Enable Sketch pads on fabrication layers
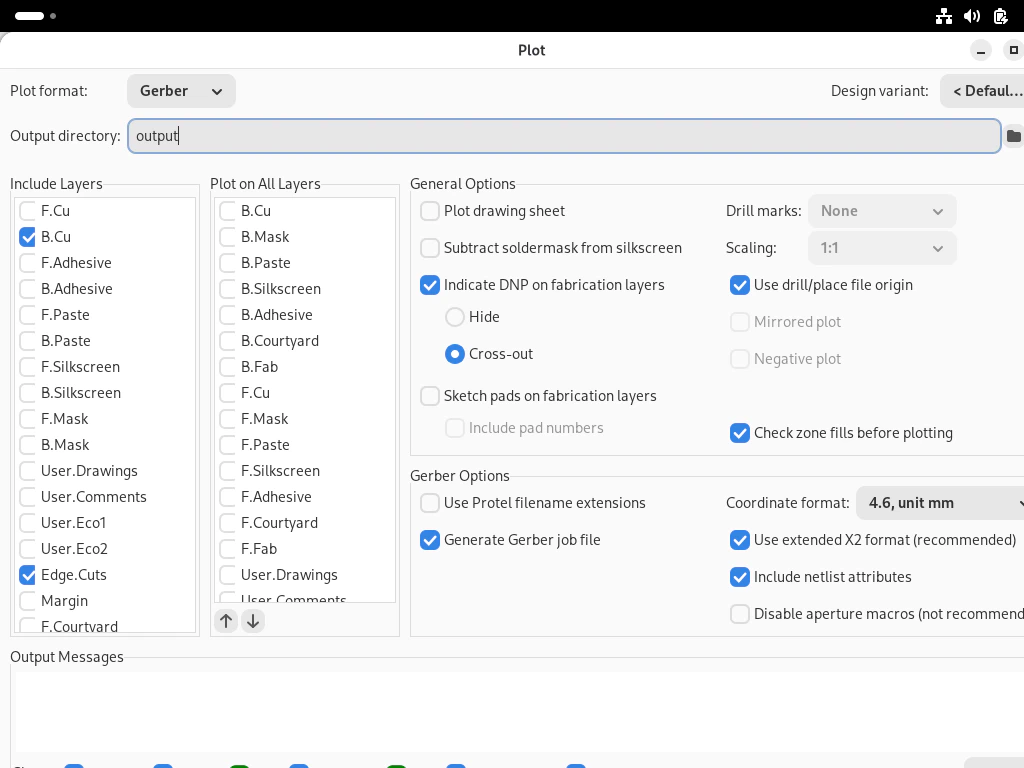Screen dimensions: 1024x768 tap(430, 396)
